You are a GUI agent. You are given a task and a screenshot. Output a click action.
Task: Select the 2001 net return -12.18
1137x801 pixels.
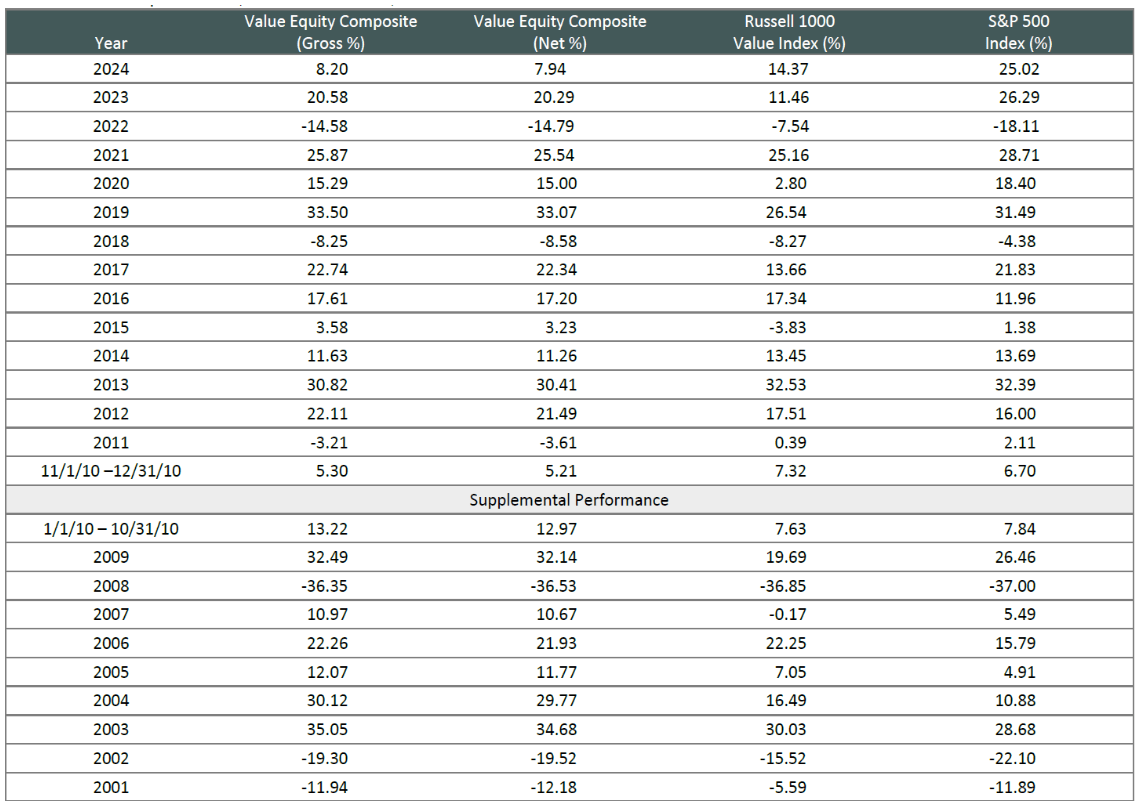pos(554,788)
